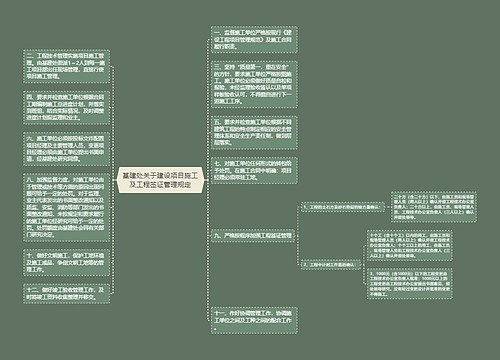Image resolution: width=500 pixels, height=360 pixels.
Task: Click the detail node starting "十个工"
Action: click(x=410, y=245)
